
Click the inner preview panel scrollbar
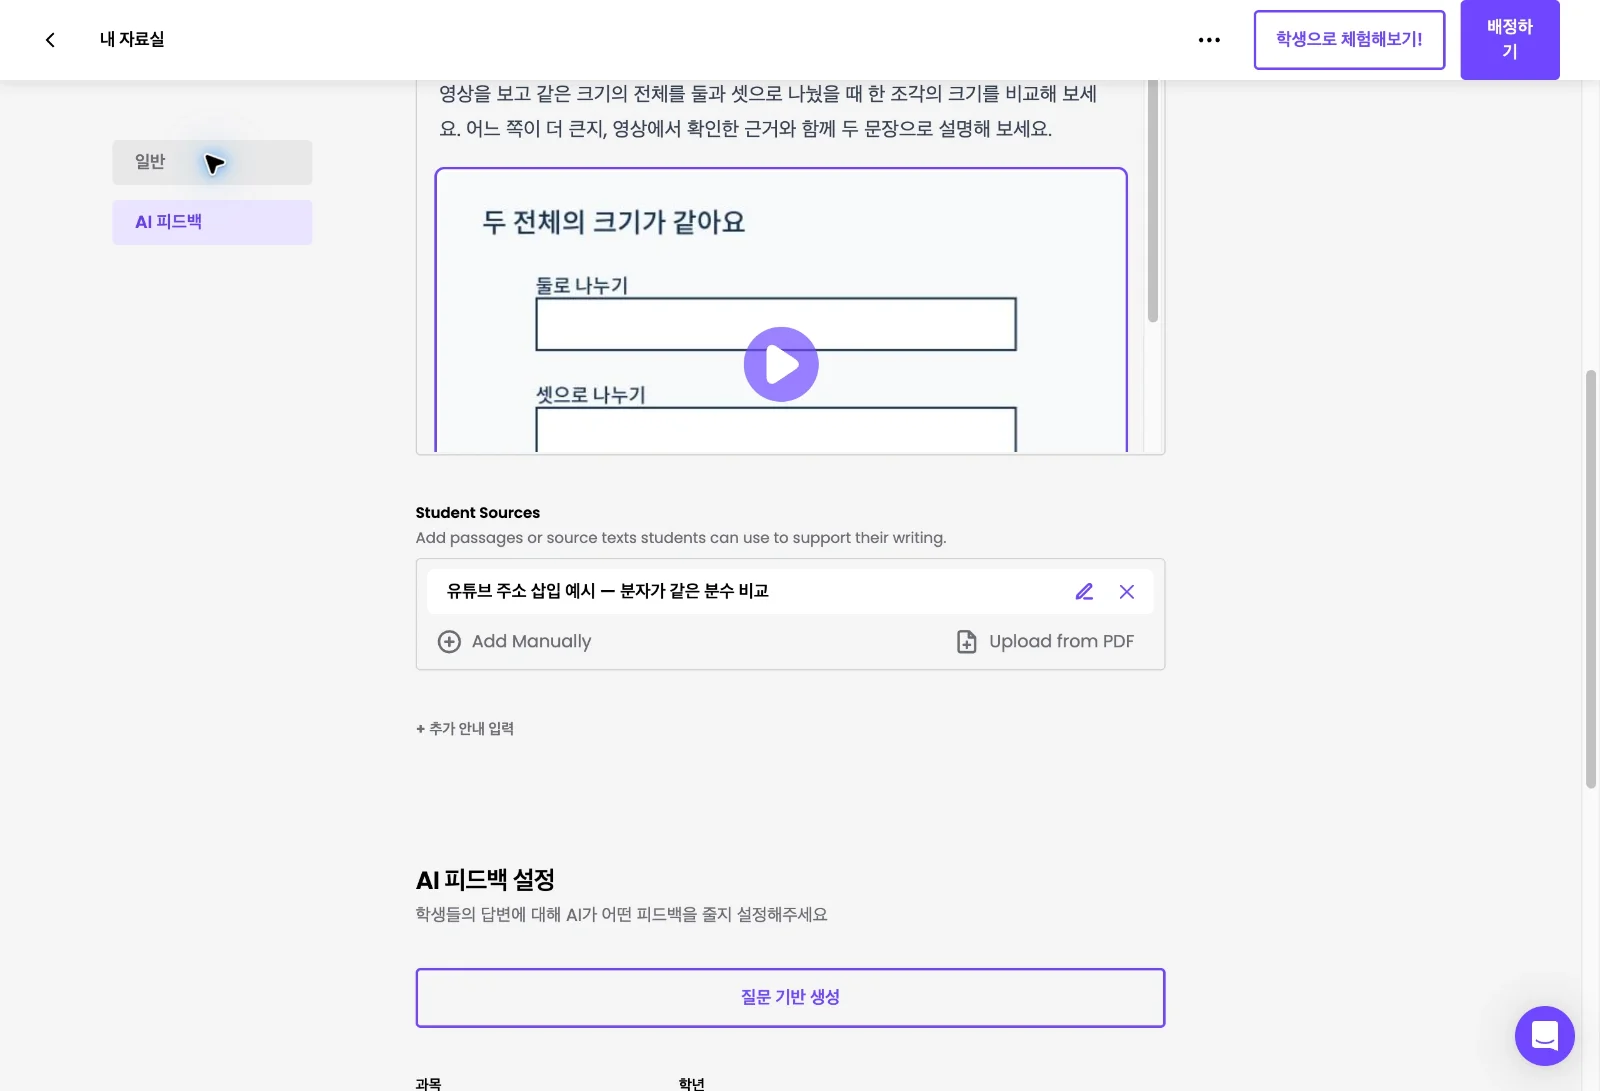[1153, 200]
